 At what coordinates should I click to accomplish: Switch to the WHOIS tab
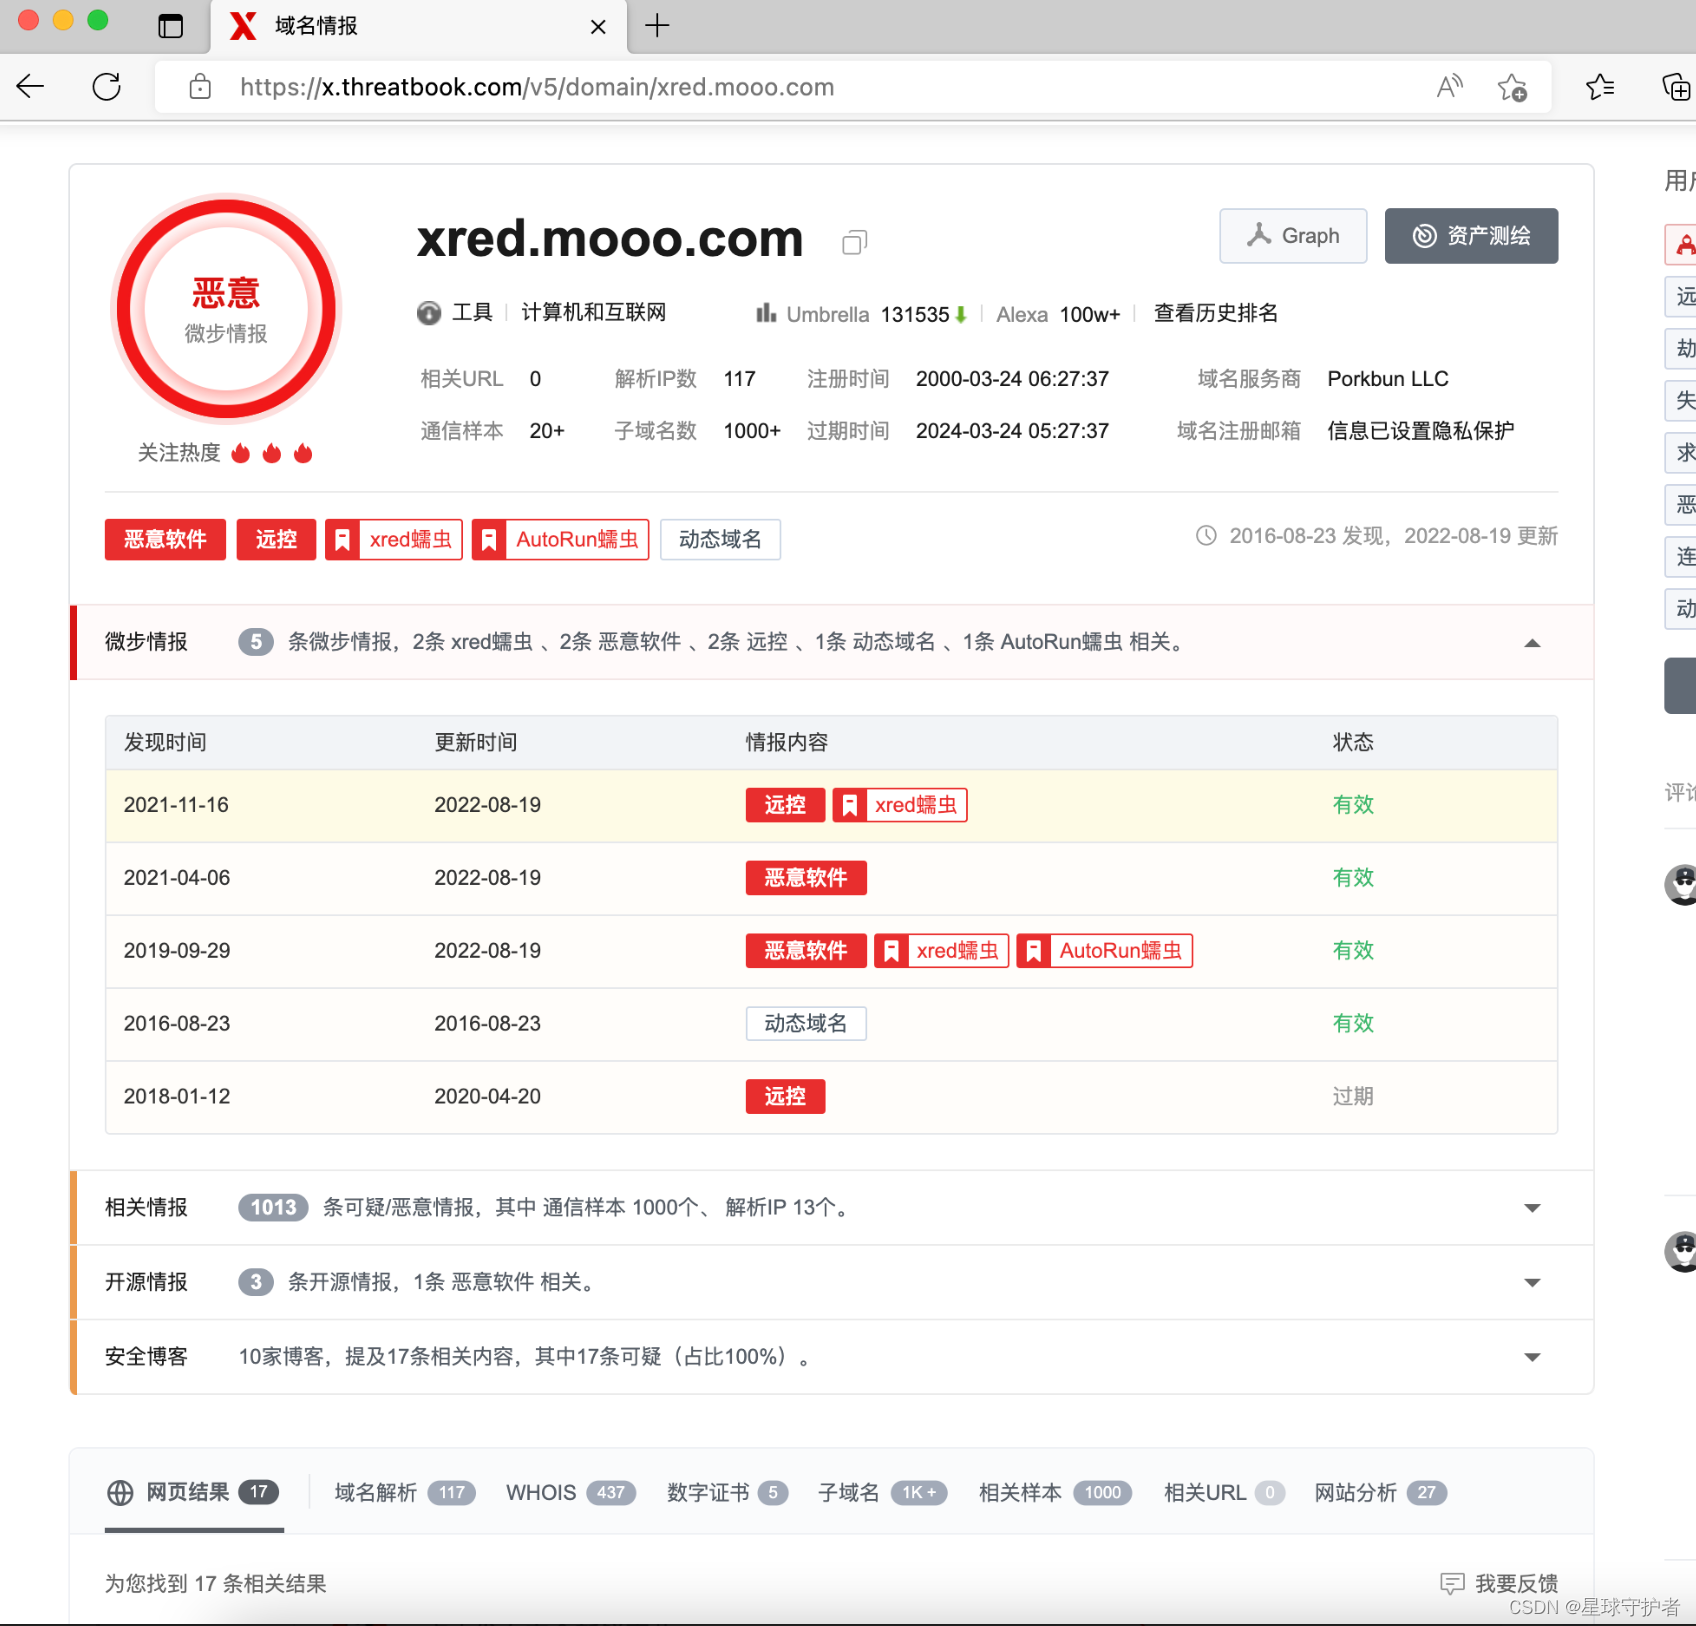[x=571, y=1493]
